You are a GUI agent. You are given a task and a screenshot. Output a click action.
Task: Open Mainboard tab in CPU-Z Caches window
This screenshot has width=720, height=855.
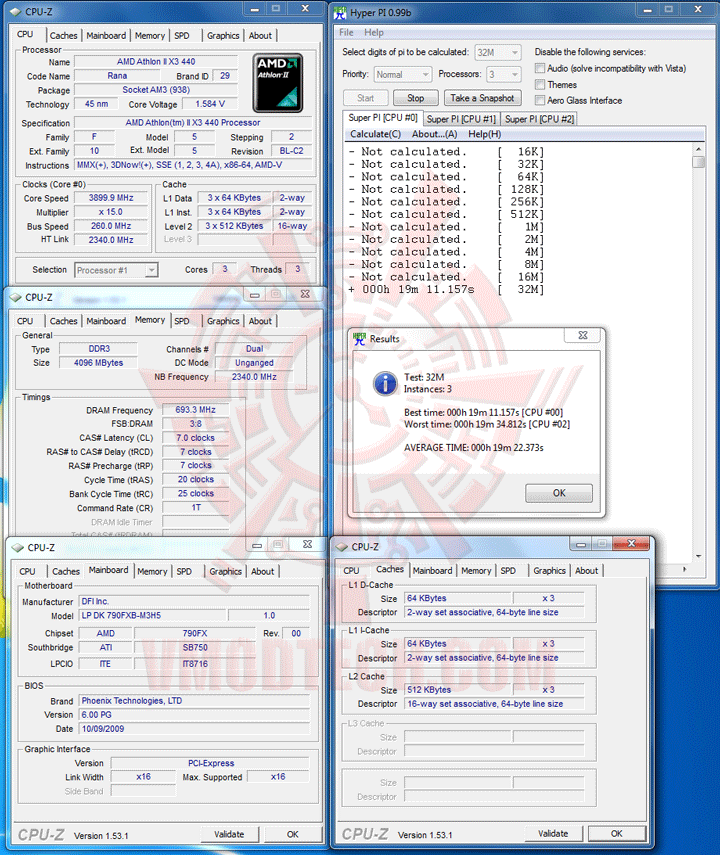click(432, 570)
